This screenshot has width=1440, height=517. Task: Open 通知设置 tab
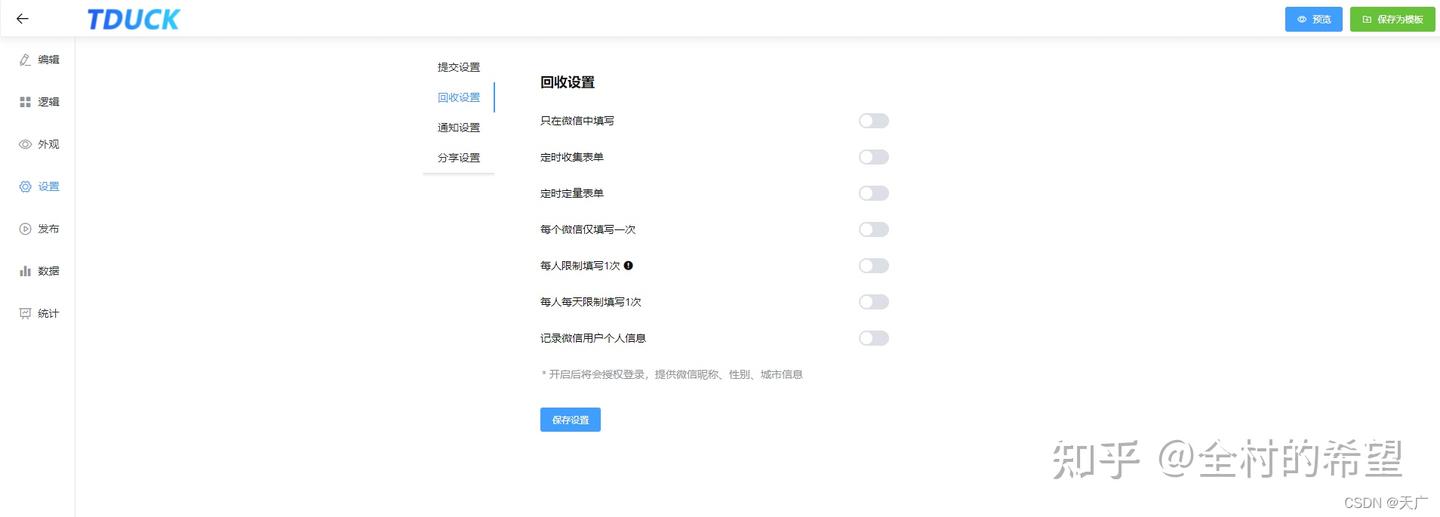coord(459,127)
